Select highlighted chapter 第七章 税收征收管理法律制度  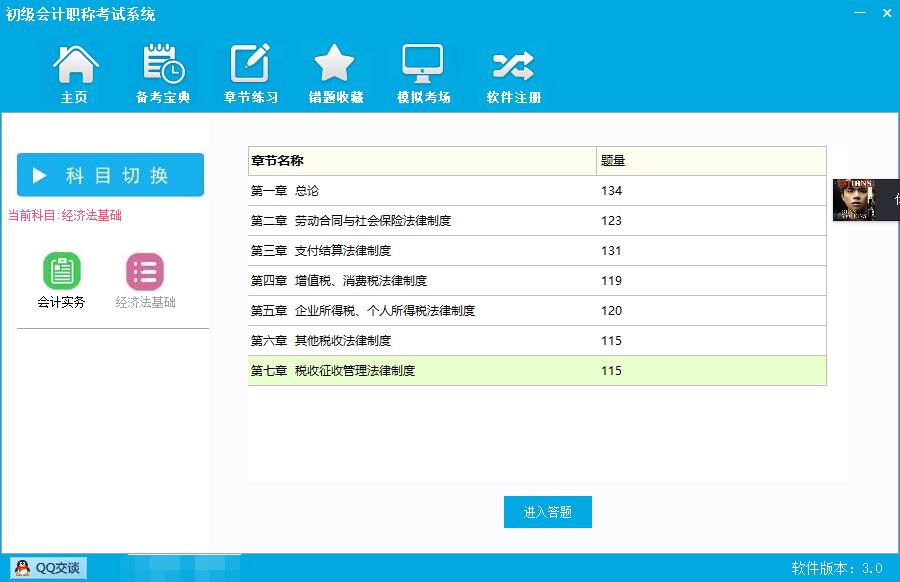(420, 371)
